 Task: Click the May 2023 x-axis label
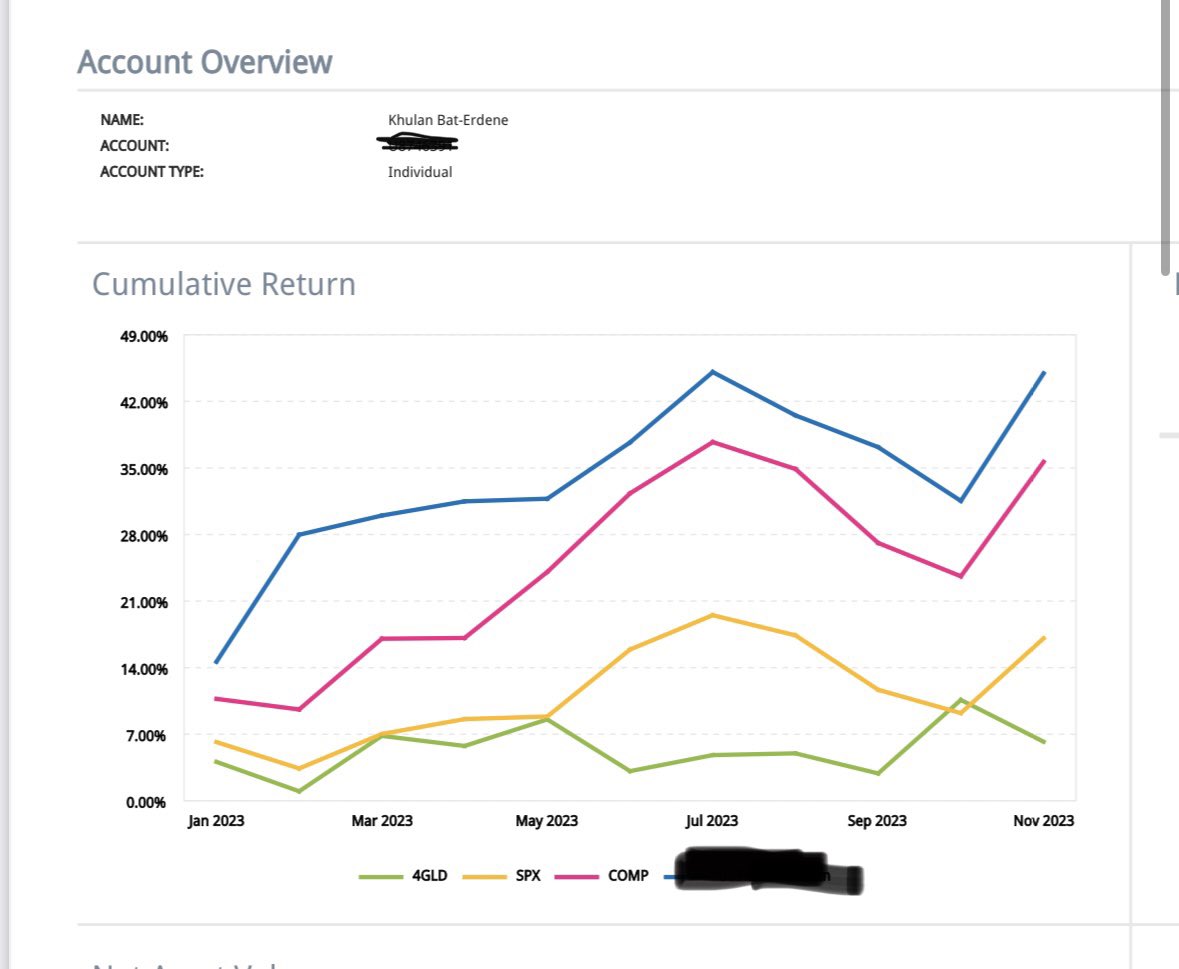click(x=547, y=821)
